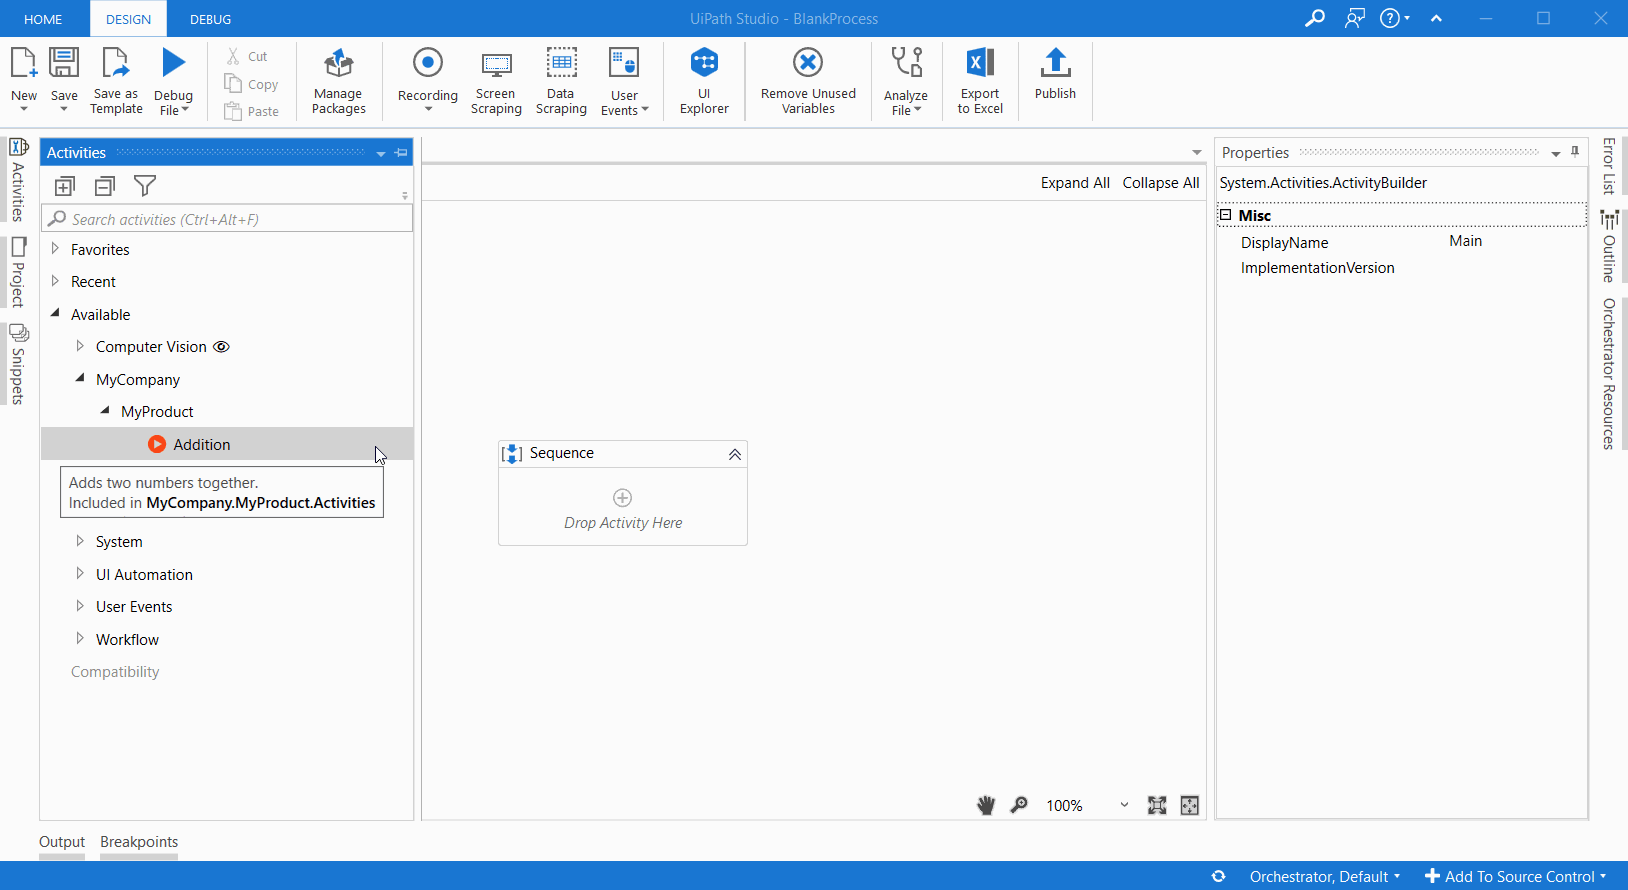Expand the Workflow category
Screen dimensions: 1628x890
click(x=80, y=639)
